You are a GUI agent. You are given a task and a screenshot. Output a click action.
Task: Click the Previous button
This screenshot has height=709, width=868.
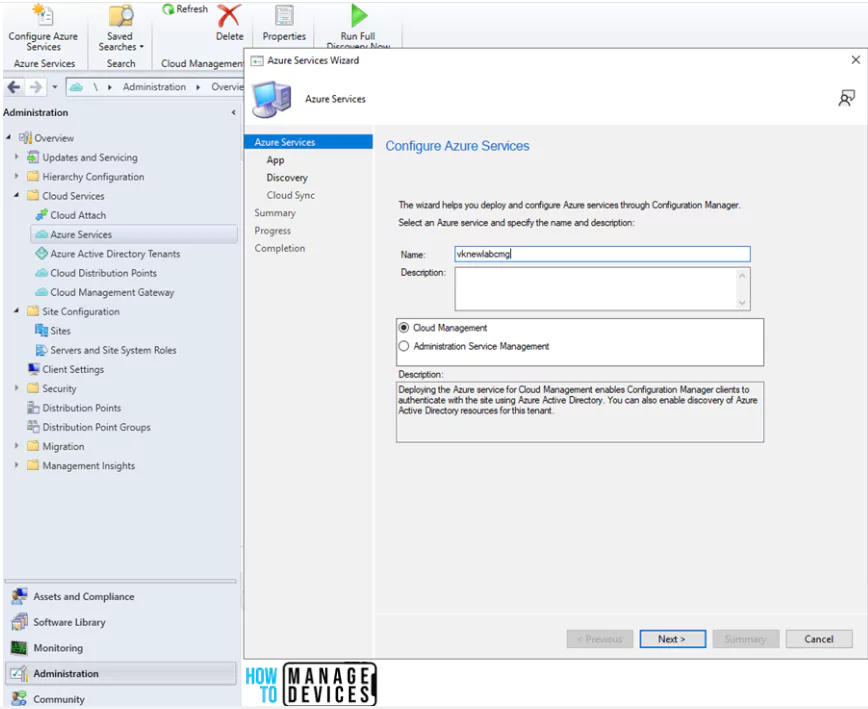(600, 639)
